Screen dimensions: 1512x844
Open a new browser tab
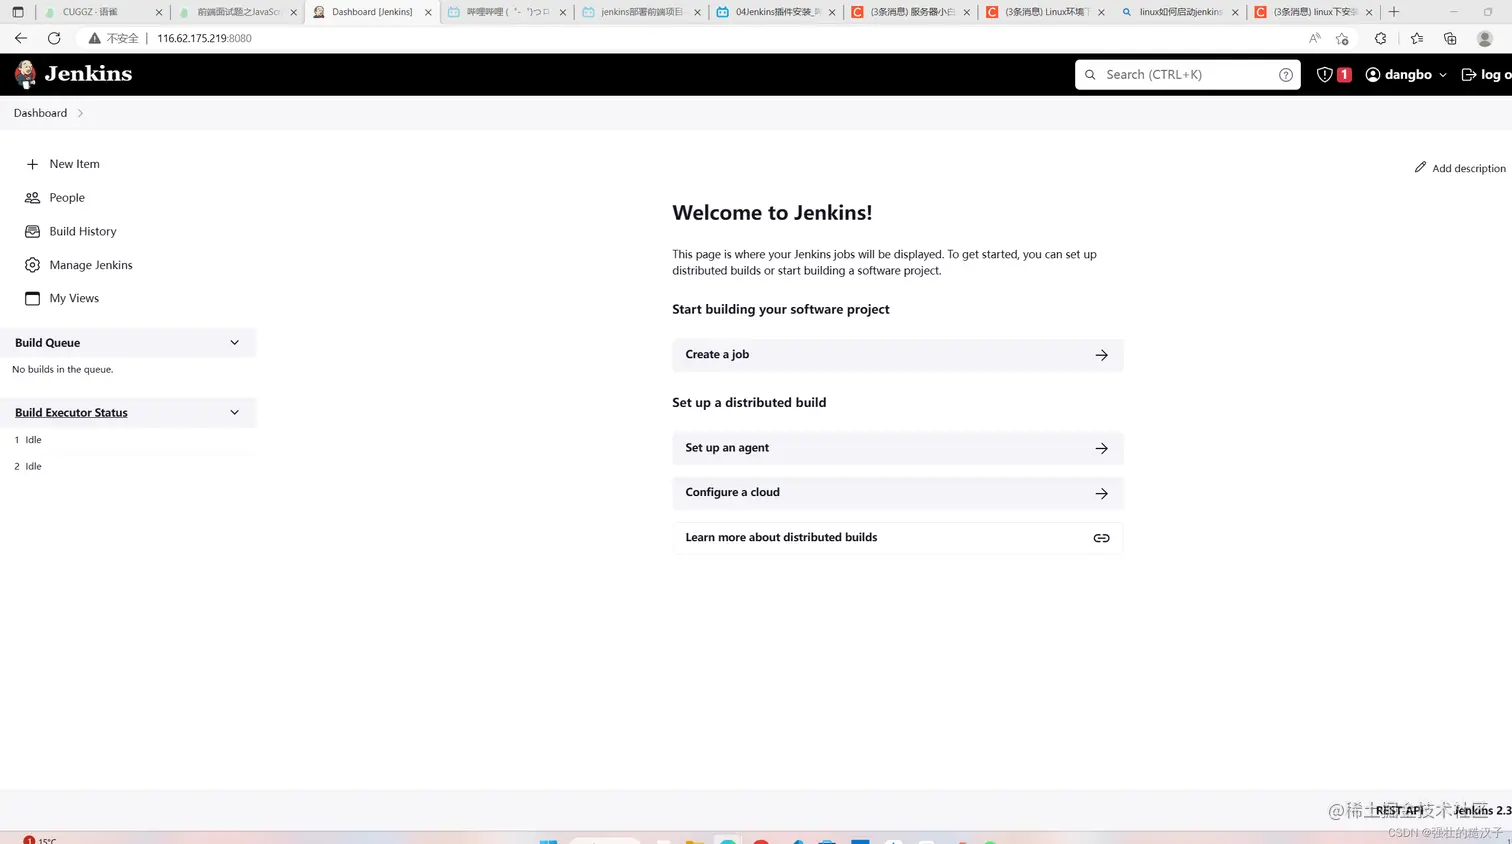pyautogui.click(x=1394, y=12)
